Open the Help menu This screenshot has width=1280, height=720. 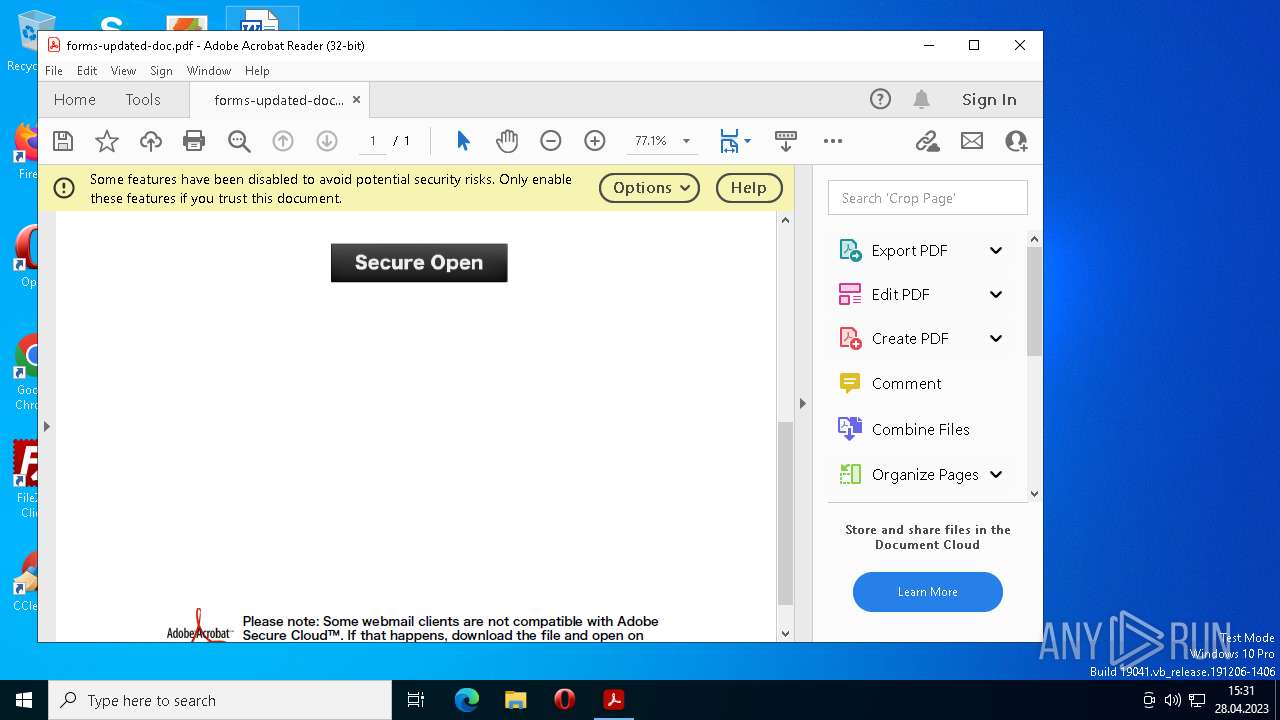click(257, 71)
